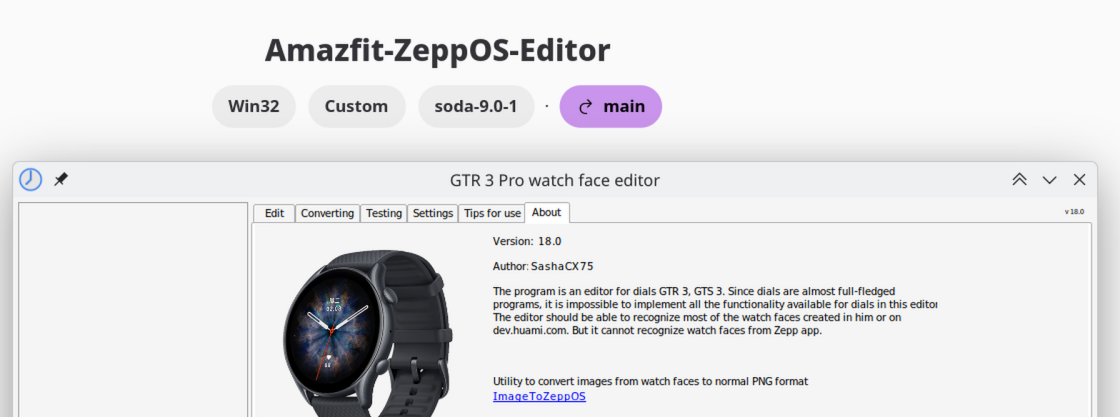Open the Edit tab
Screen dimensions: 1120x417
pos(274,213)
